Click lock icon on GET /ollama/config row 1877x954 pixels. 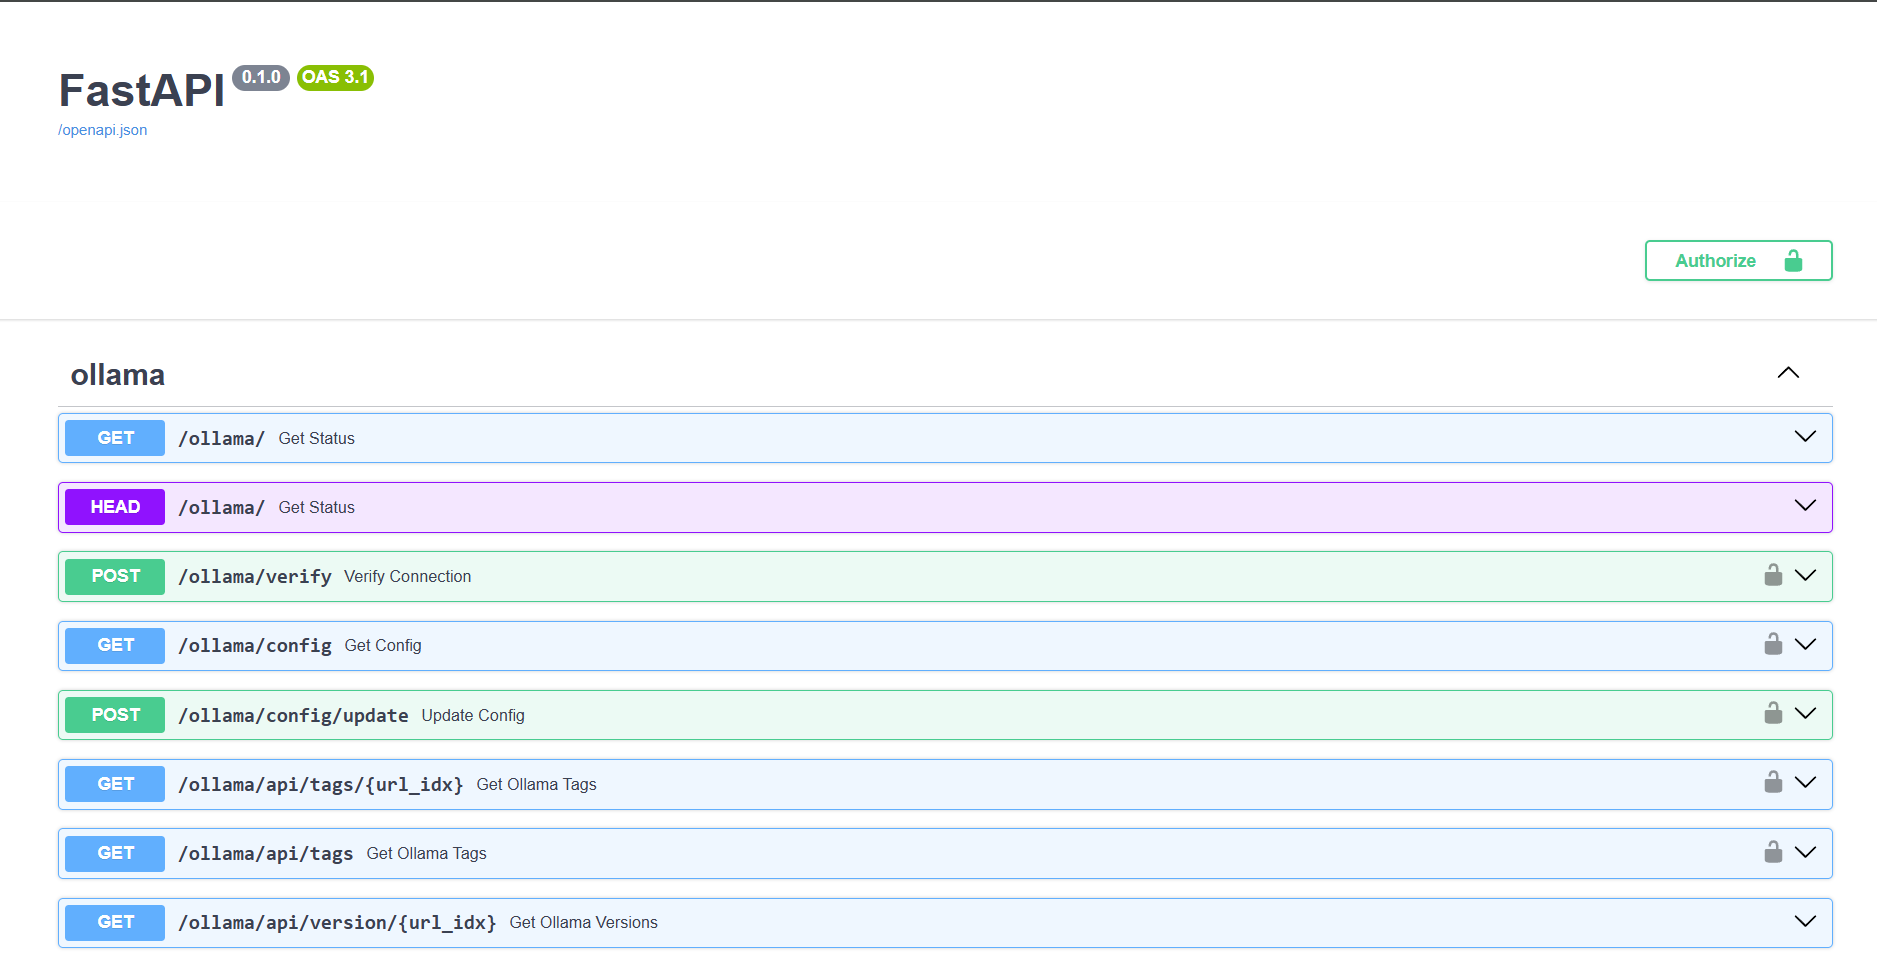(1773, 644)
